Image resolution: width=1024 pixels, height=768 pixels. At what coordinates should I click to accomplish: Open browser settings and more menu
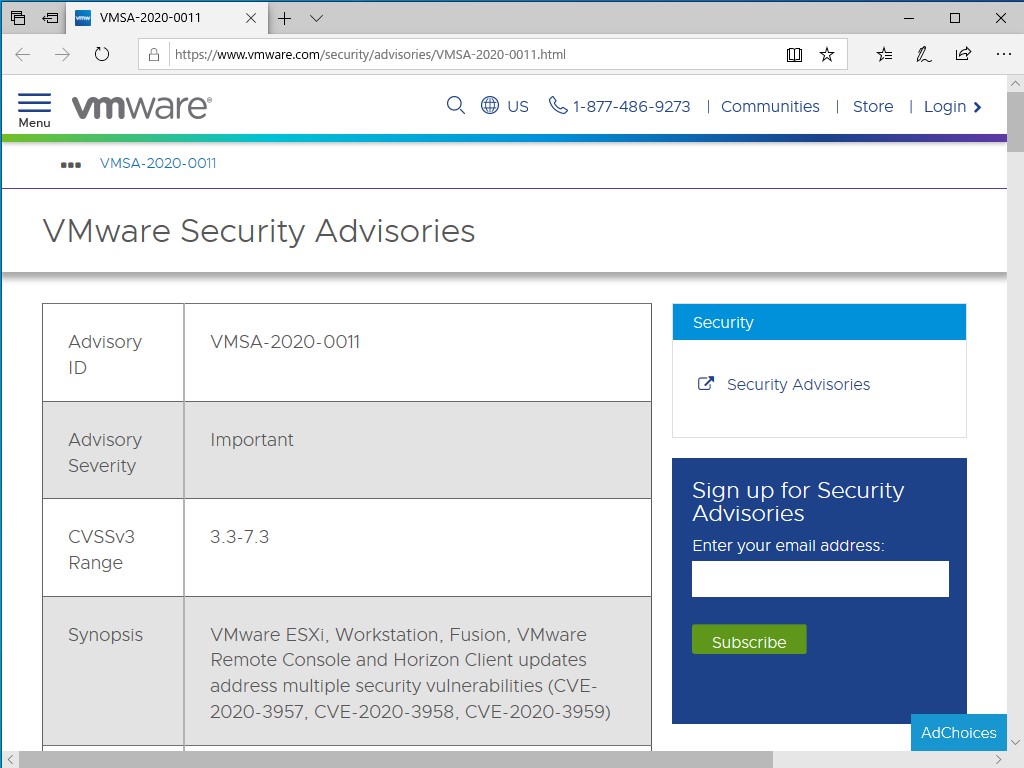click(x=1003, y=55)
